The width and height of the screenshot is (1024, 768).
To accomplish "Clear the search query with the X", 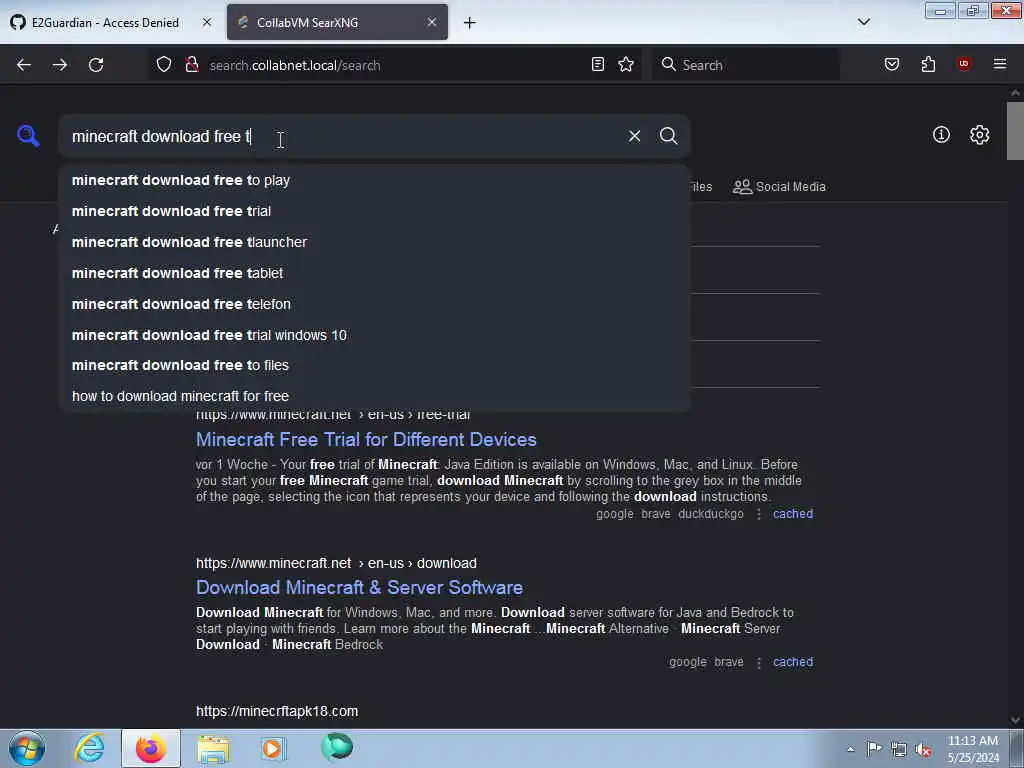I will click(x=634, y=136).
